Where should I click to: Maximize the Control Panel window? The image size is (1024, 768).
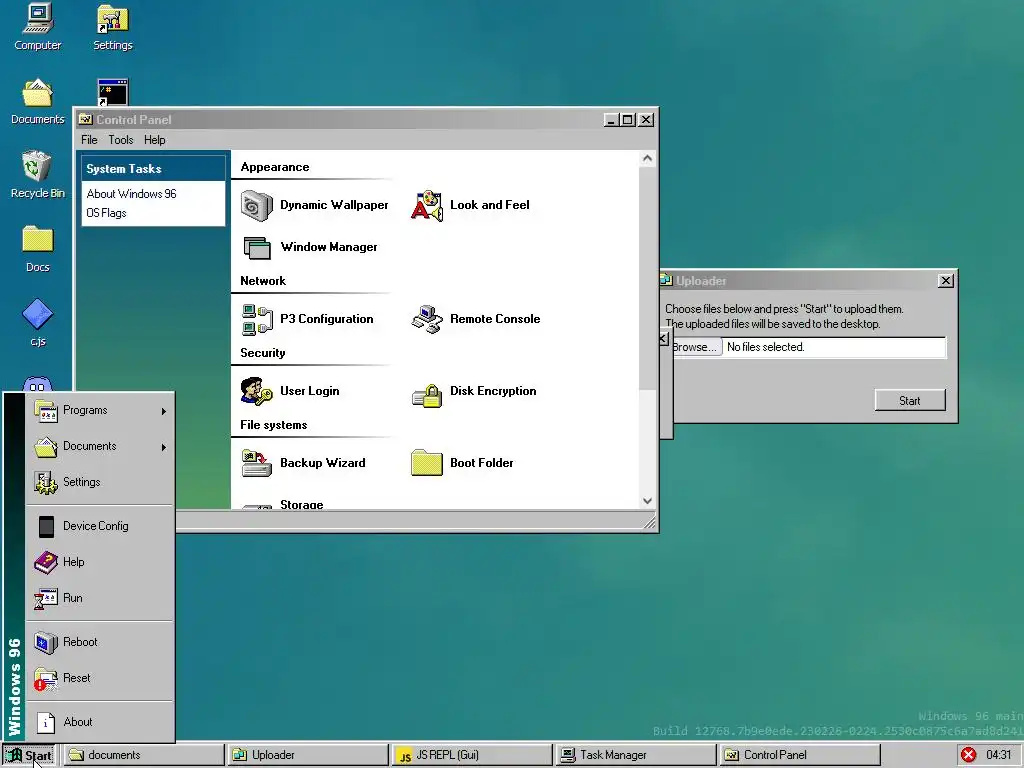[x=628, y=120]
